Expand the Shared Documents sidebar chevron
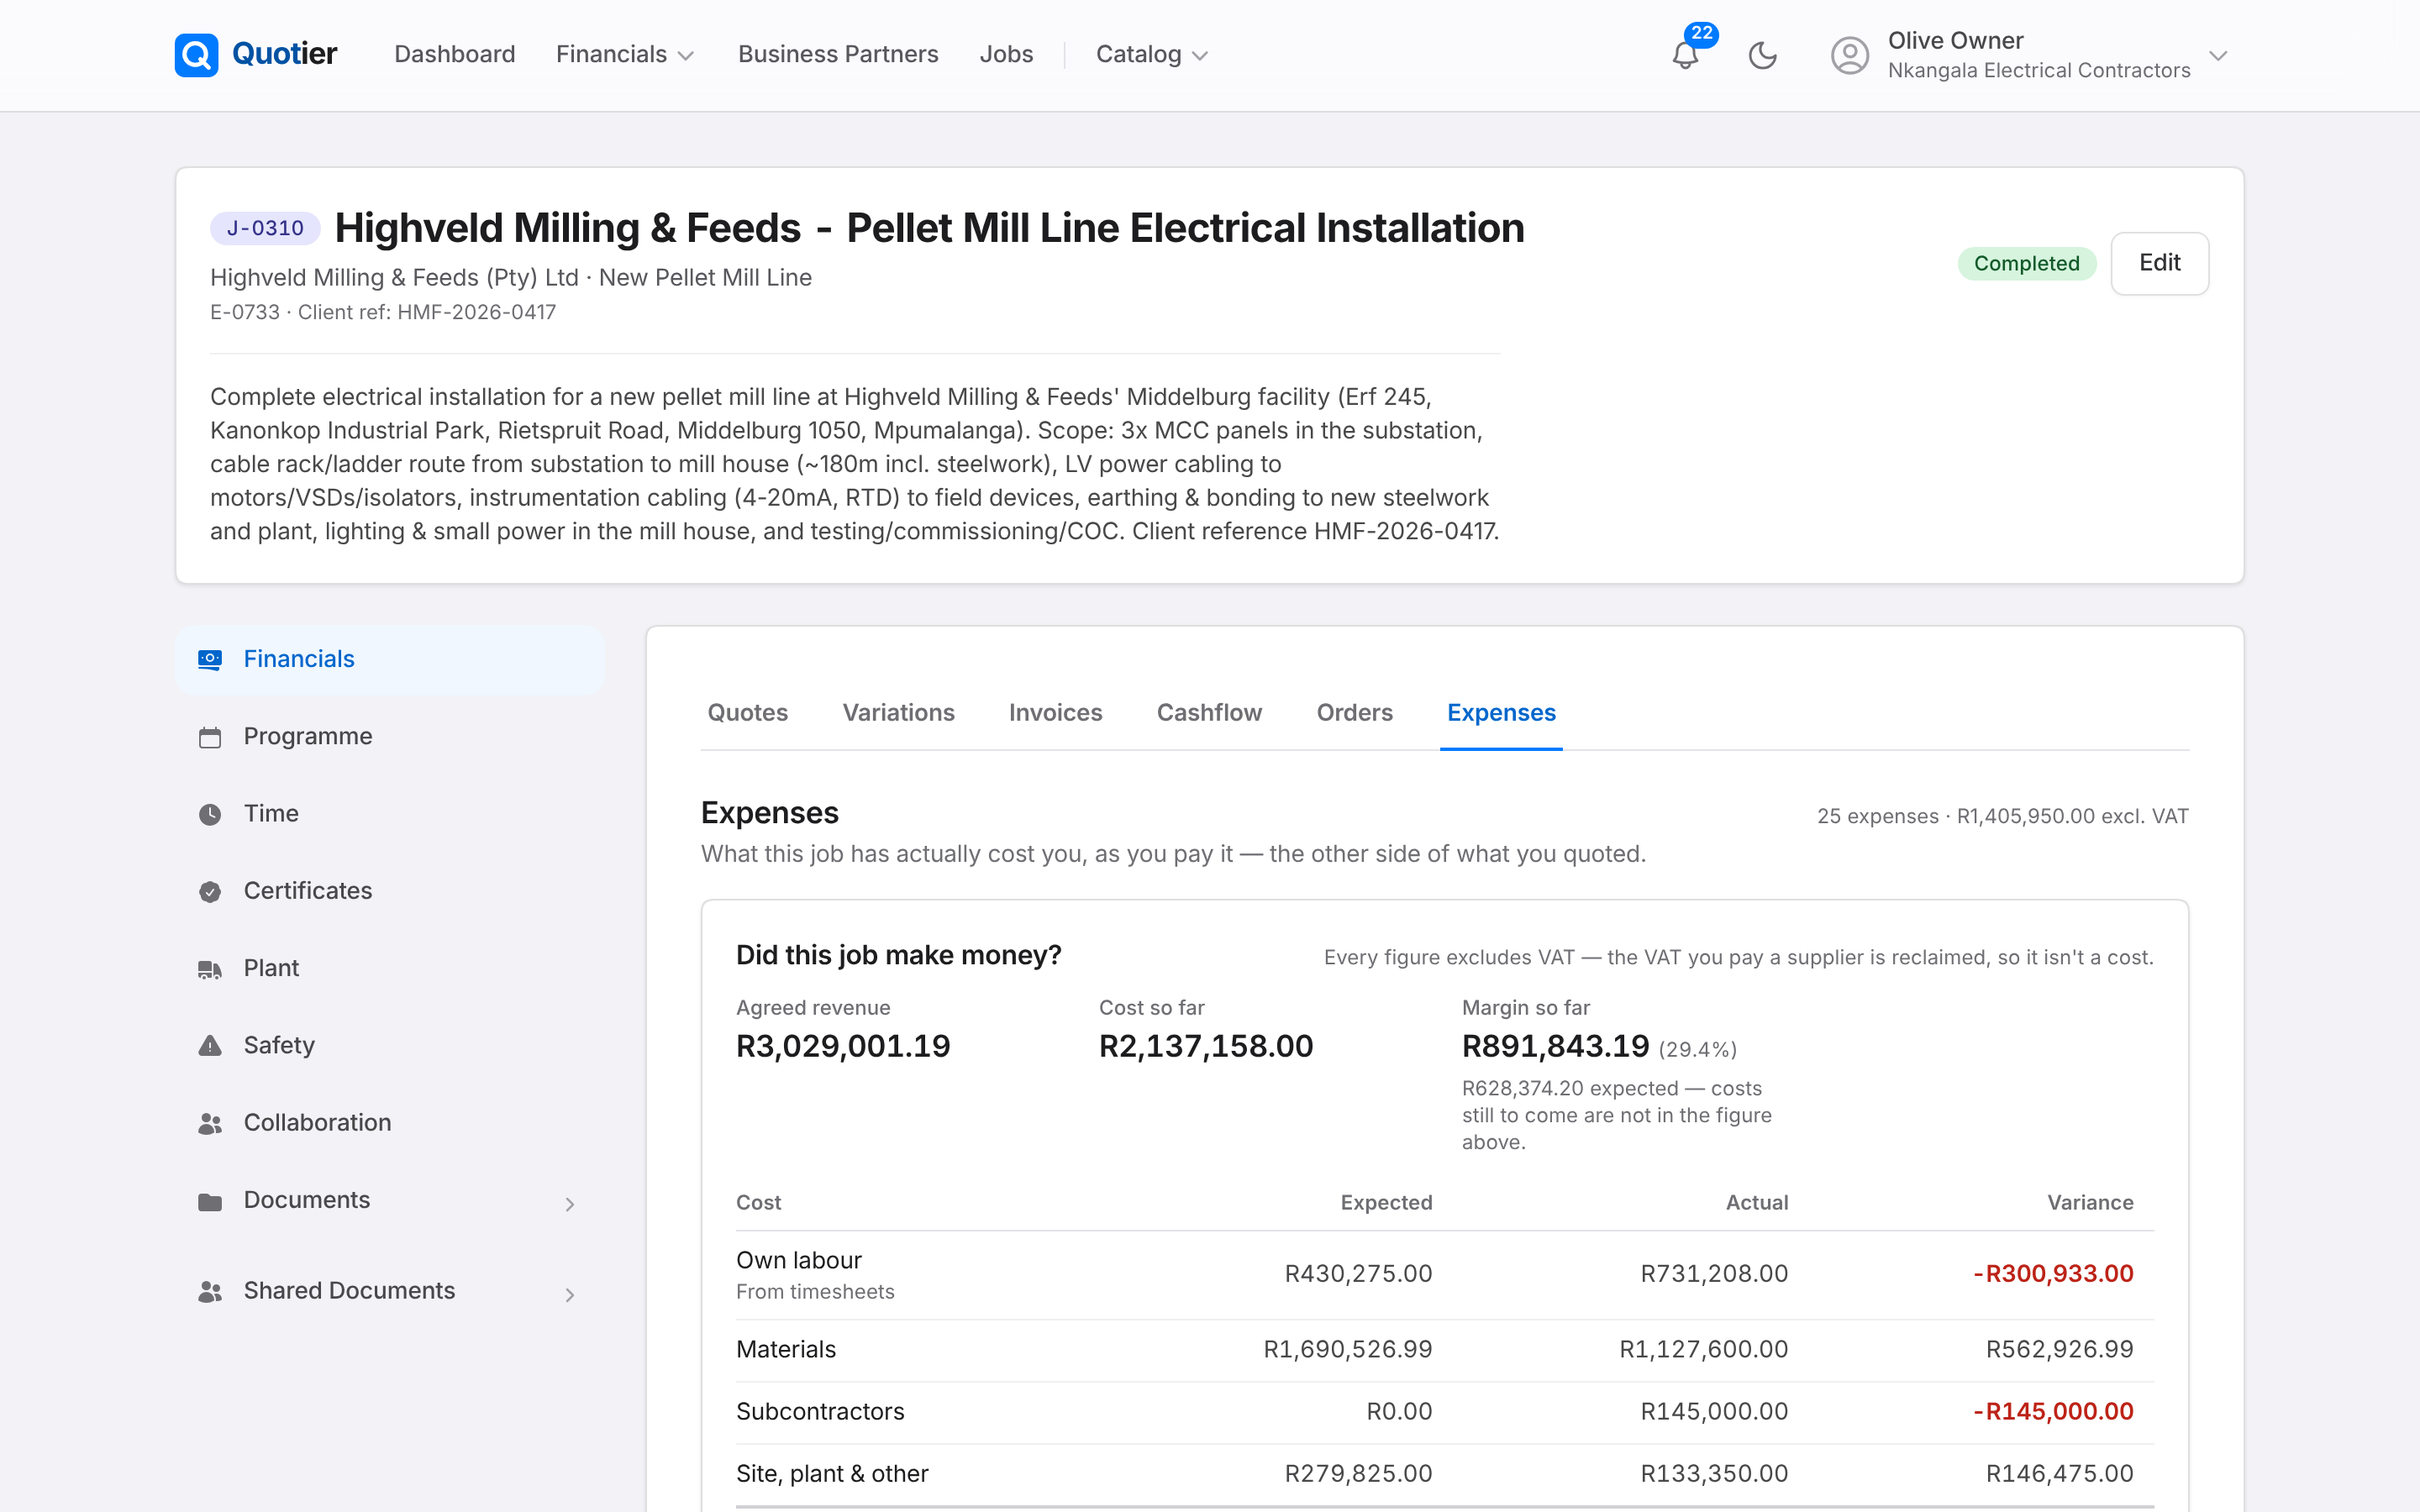Image resolution: width=2420 pixels, height=1512 pixels. (x=569, y=1295)
